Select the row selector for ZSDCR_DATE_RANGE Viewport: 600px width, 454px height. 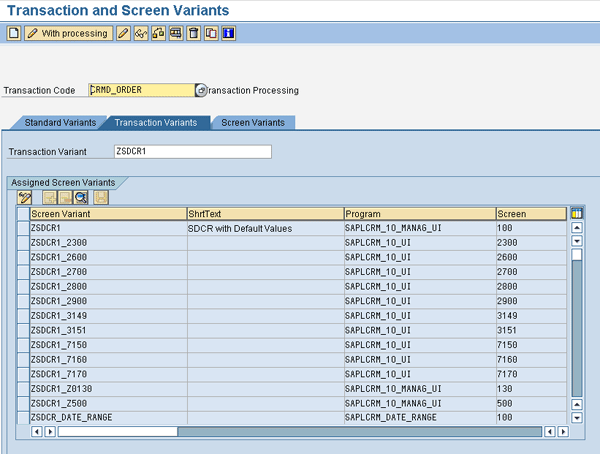pyautogui.click(x=23, y=417)
